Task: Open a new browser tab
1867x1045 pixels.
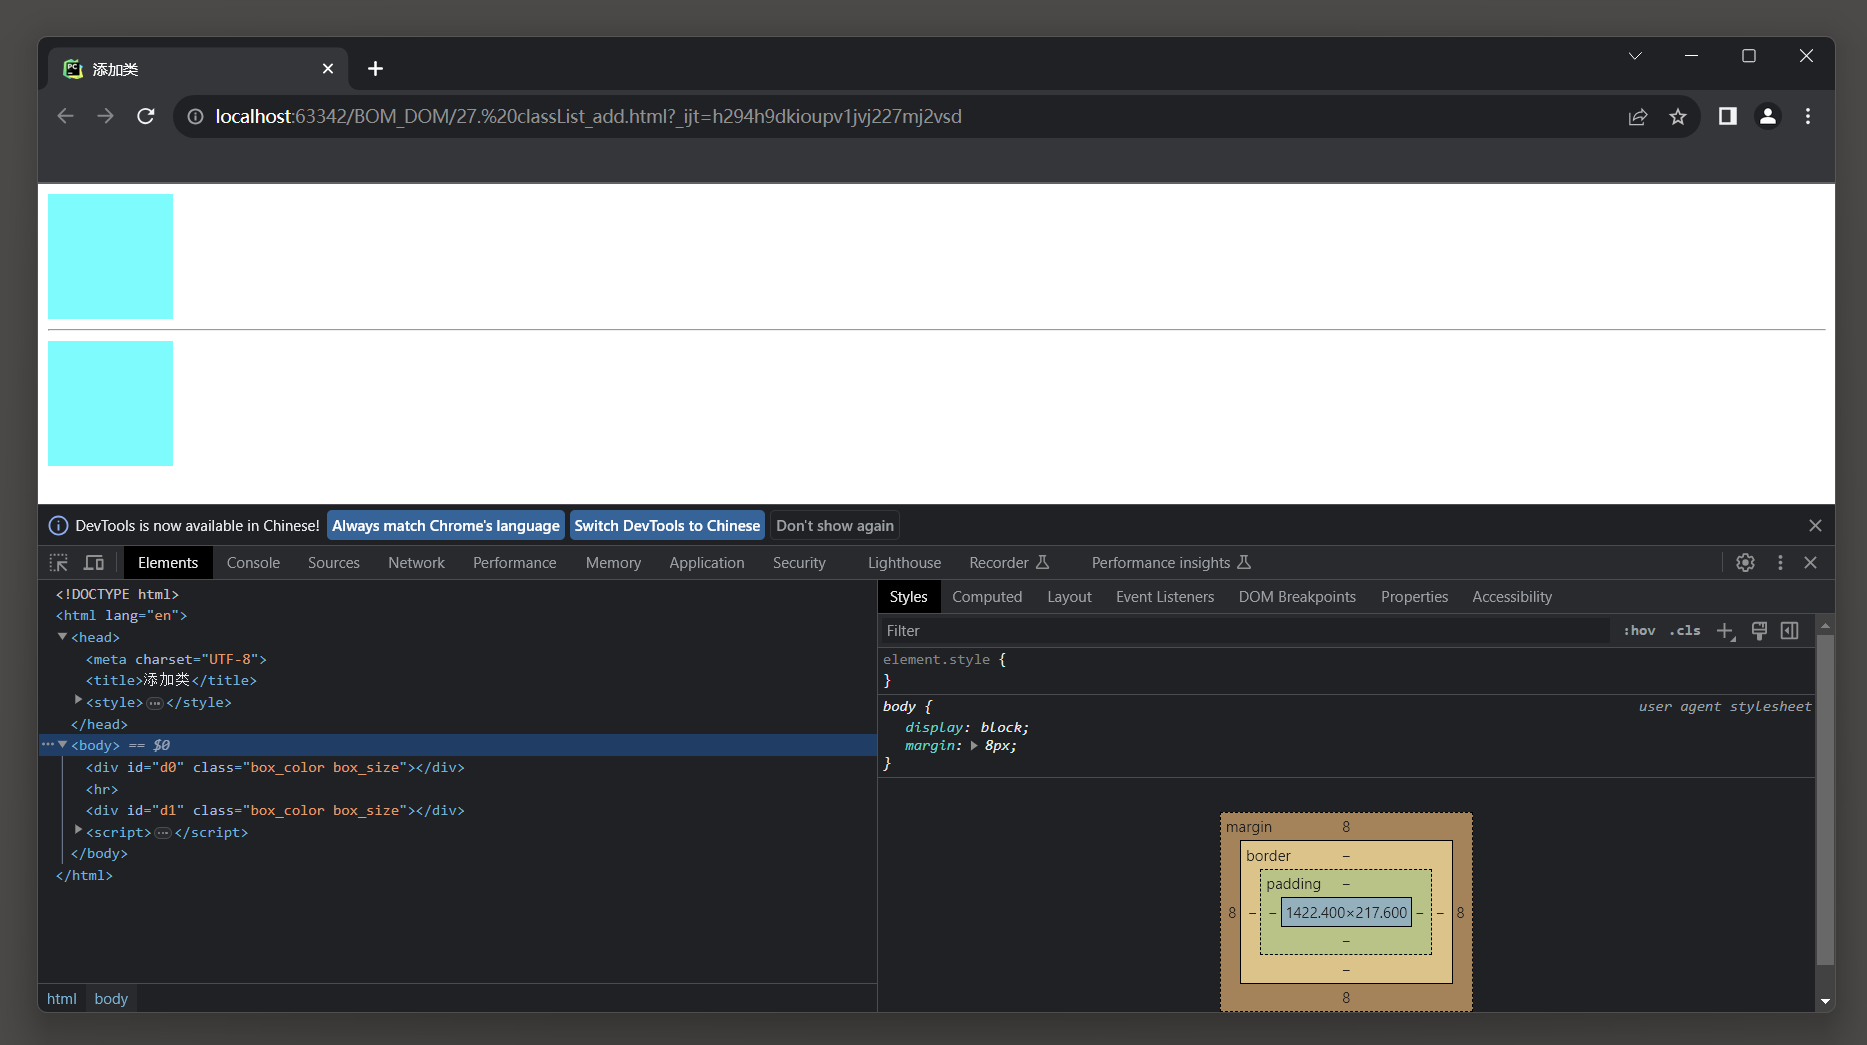Action: tap(375, 68)
